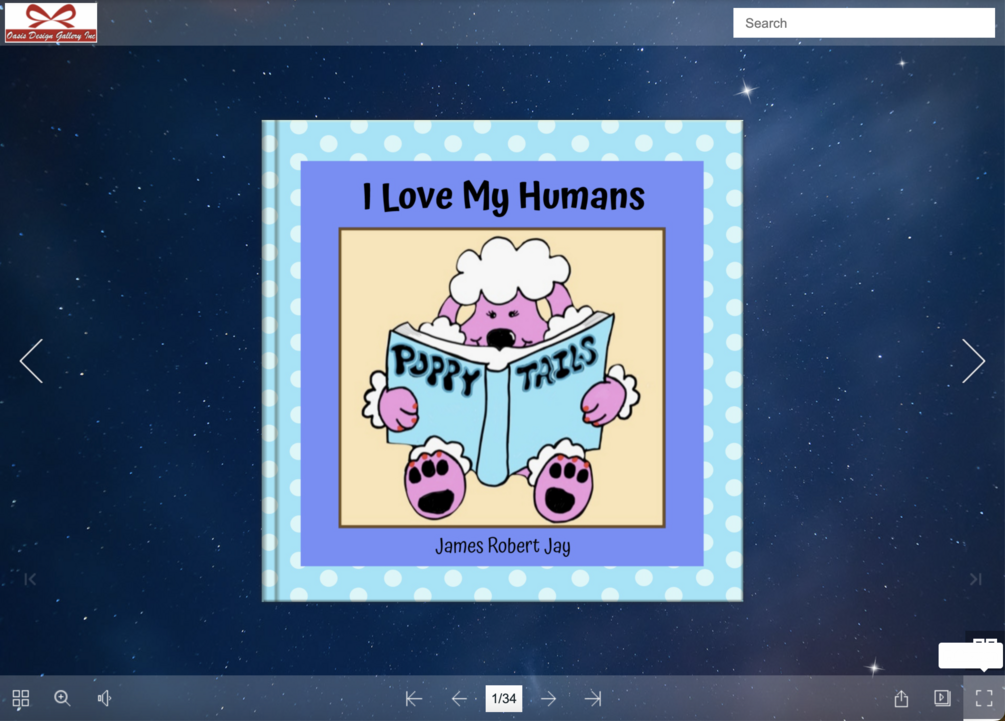Click the 1/34 page number field
The width and height of the screenshot is (1005, 721).
504,699
